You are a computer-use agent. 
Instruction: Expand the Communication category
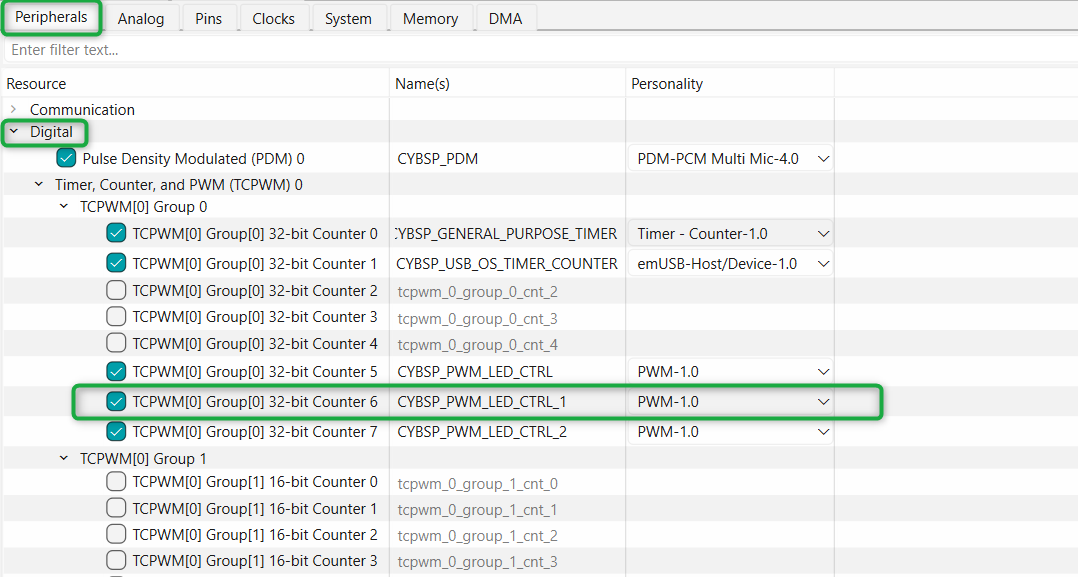13,109
